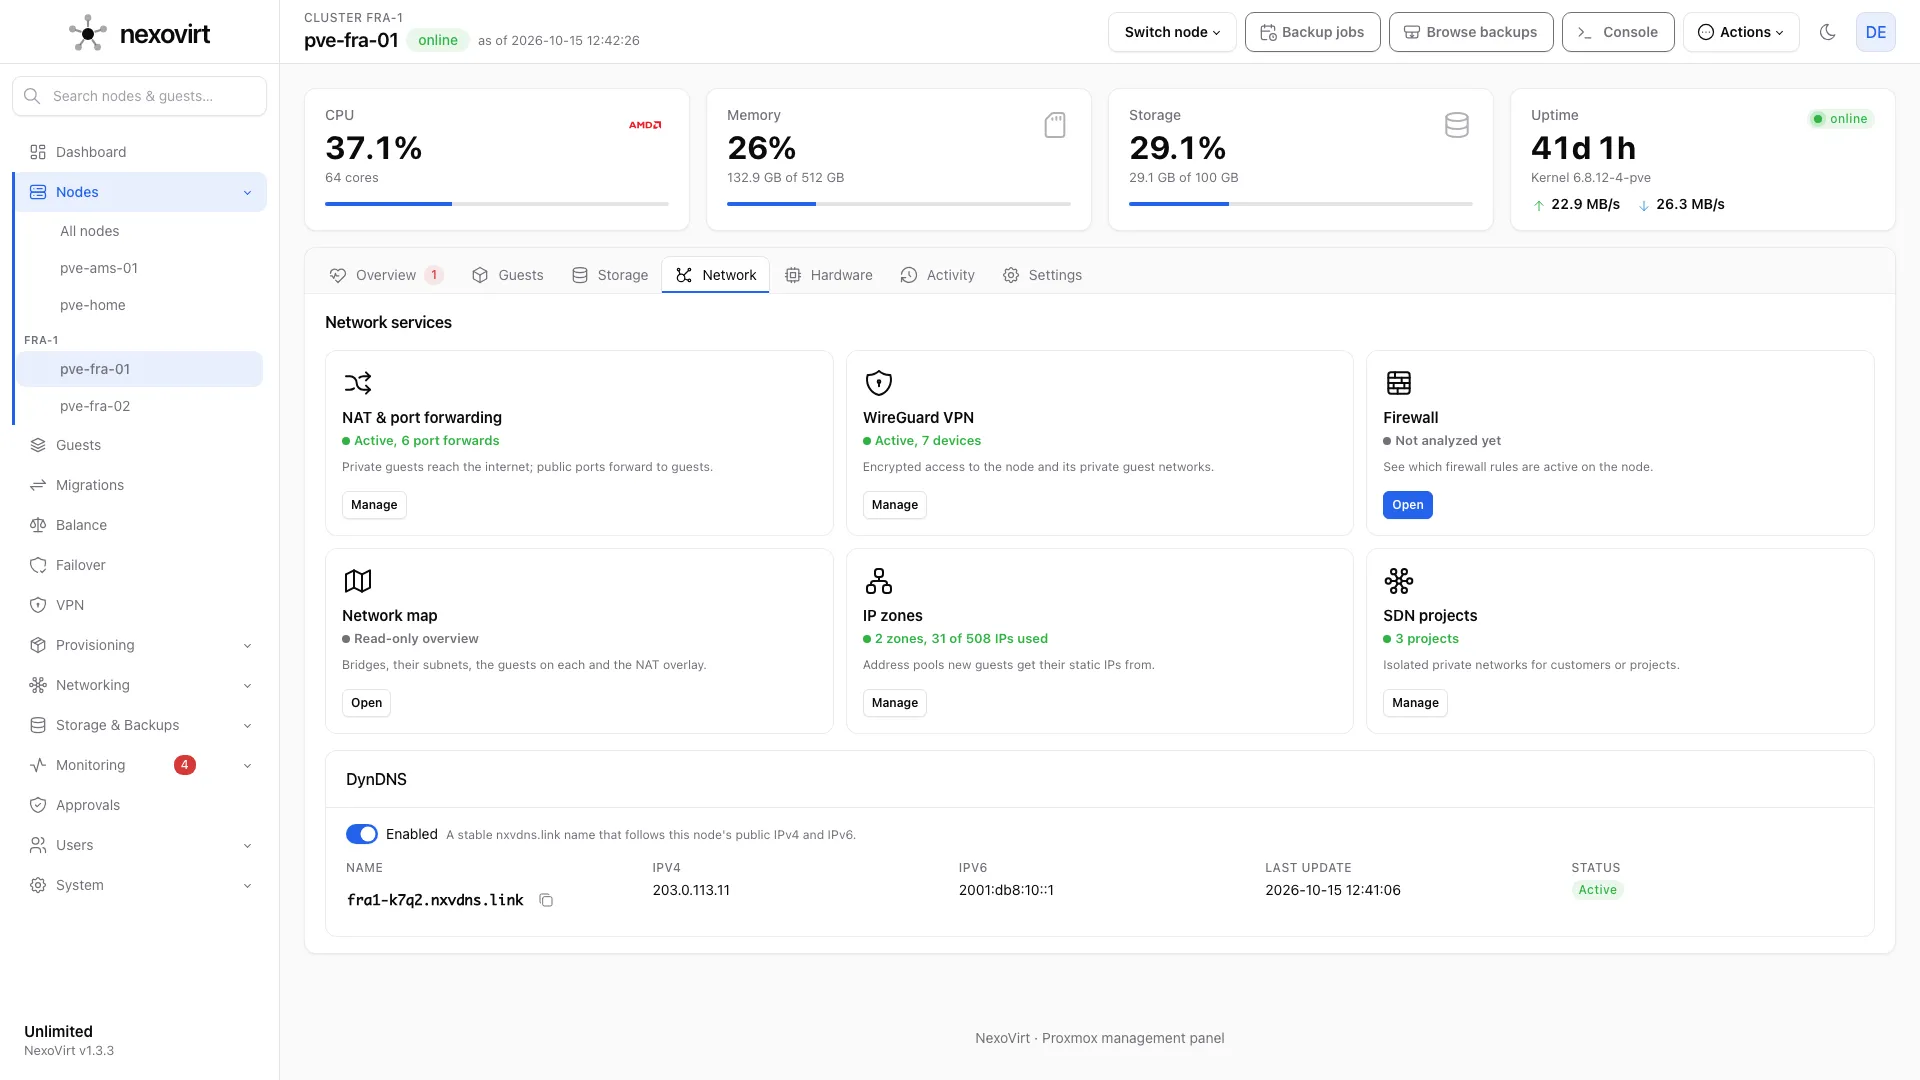Expand the Networking sidebar section
The width and height of the screenshot is (1920, 1080).
click(247, 685)
